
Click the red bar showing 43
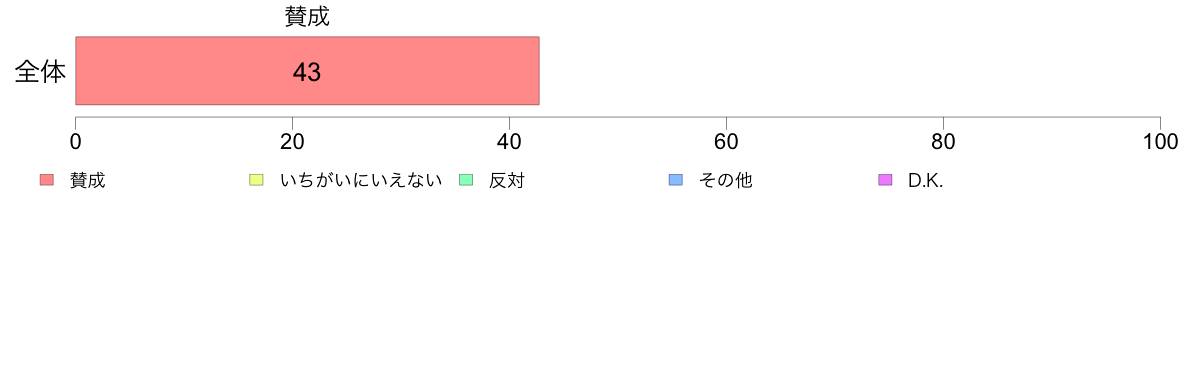click(x=307, y=70)
